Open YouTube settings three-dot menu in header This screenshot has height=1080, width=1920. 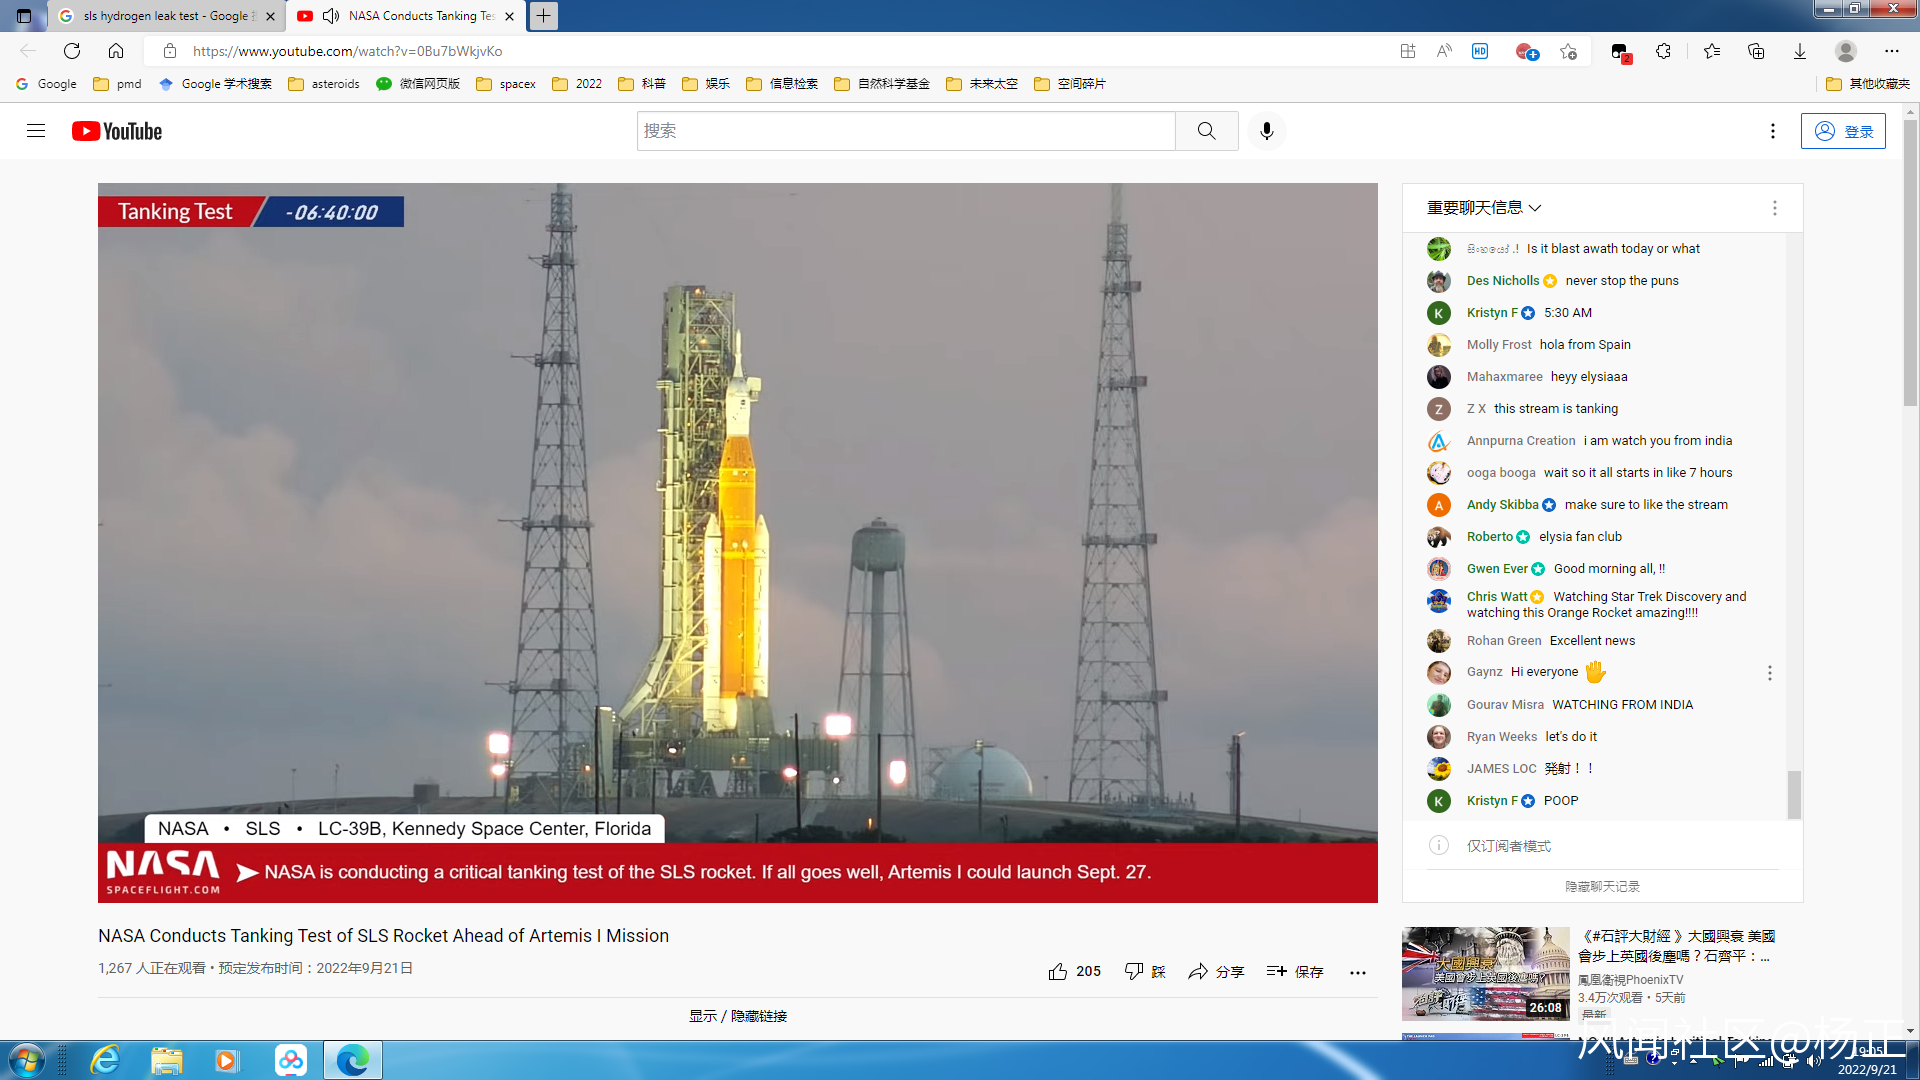(1772, 131)
